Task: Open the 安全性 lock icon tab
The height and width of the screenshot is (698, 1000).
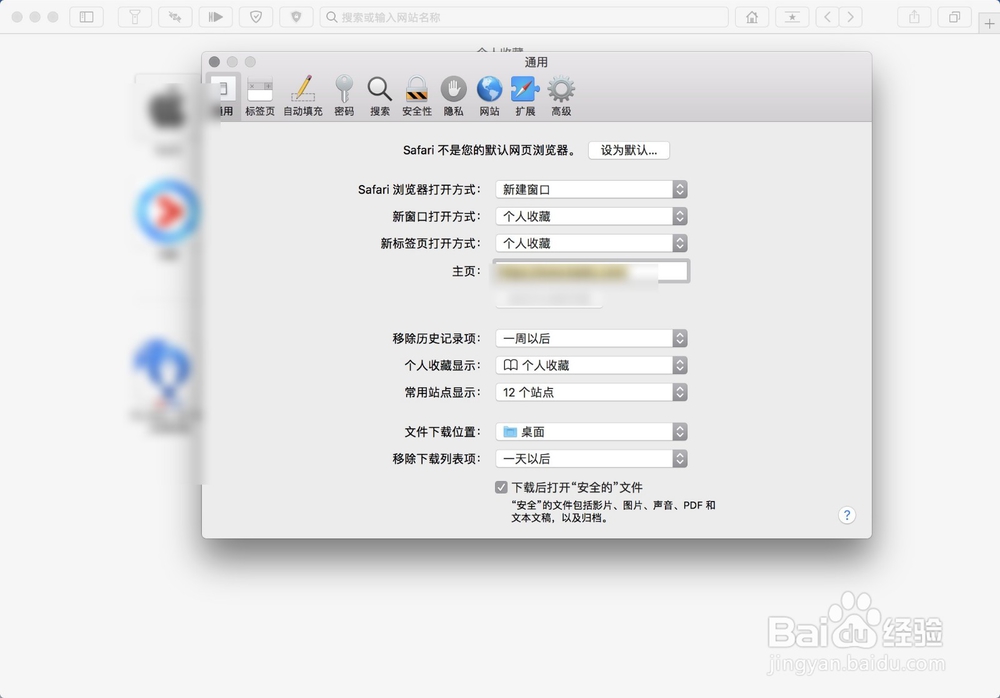Action: 416,96
